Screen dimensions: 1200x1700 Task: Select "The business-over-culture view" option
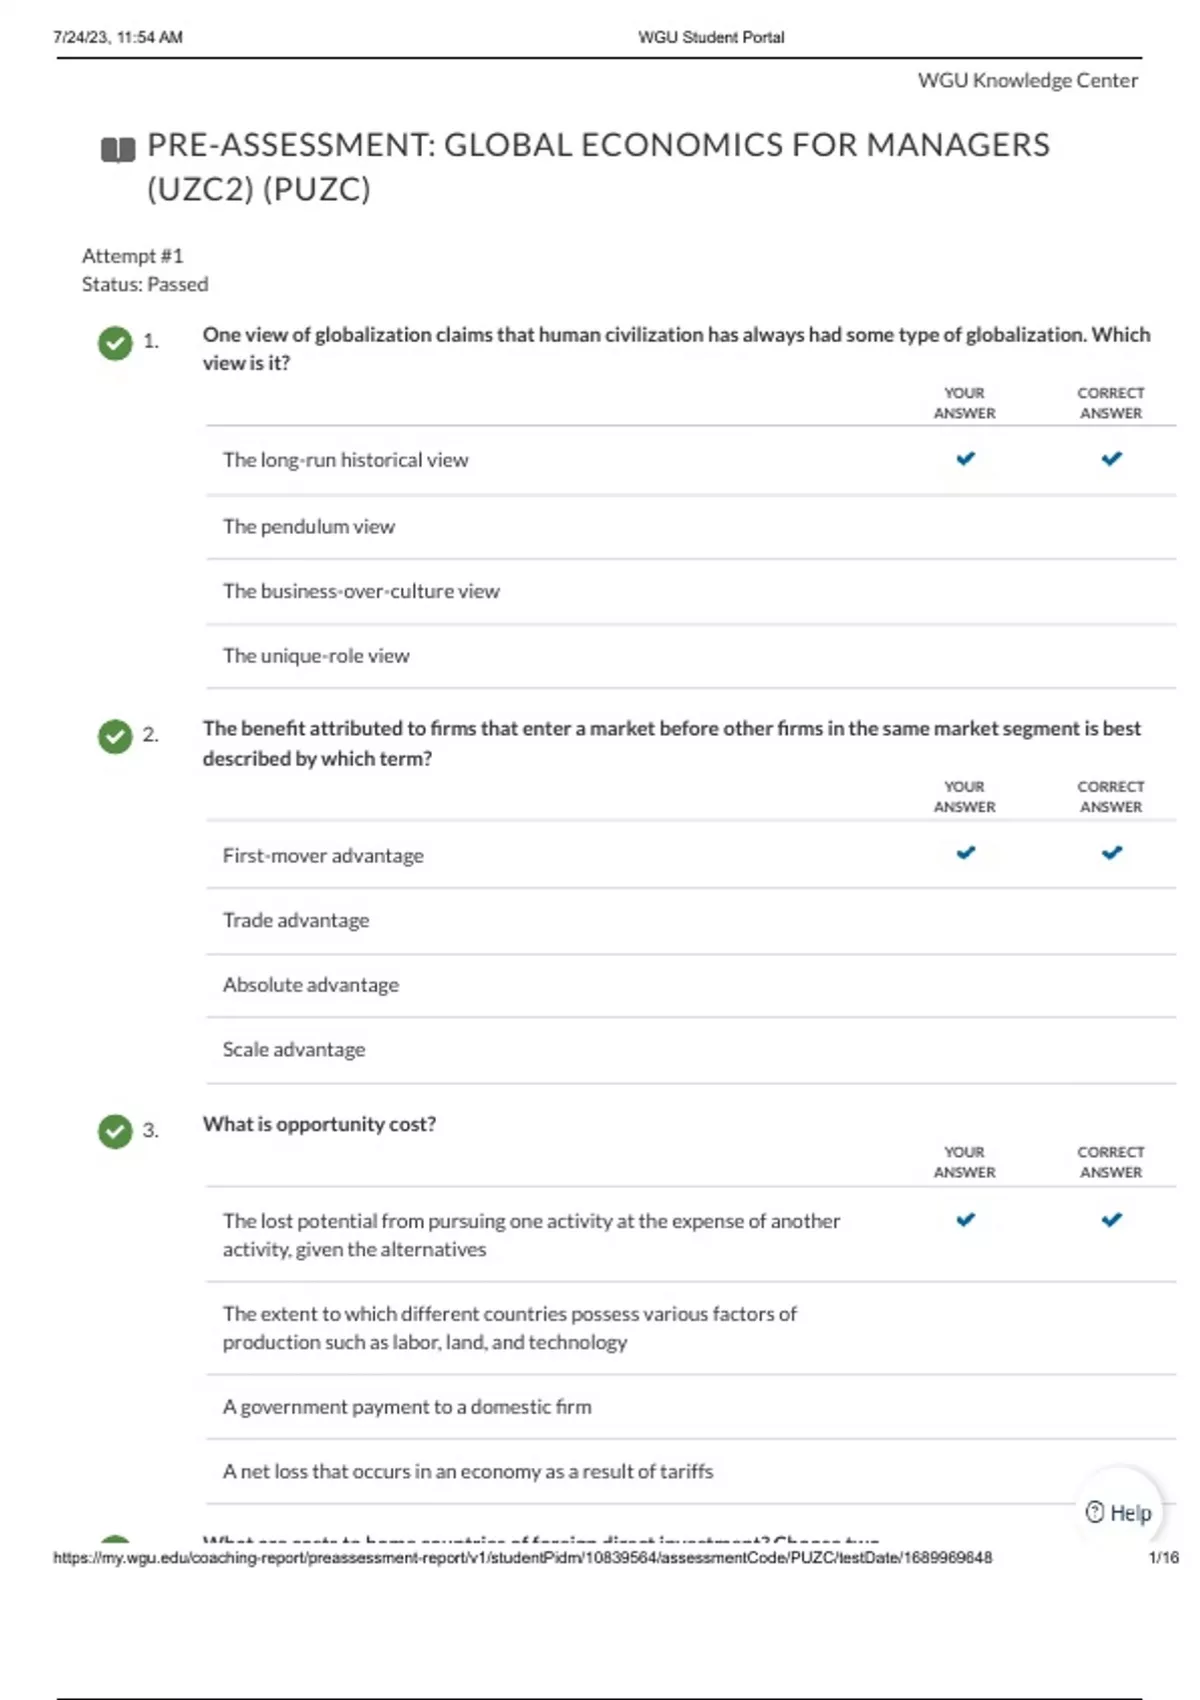tap(361, 592)
